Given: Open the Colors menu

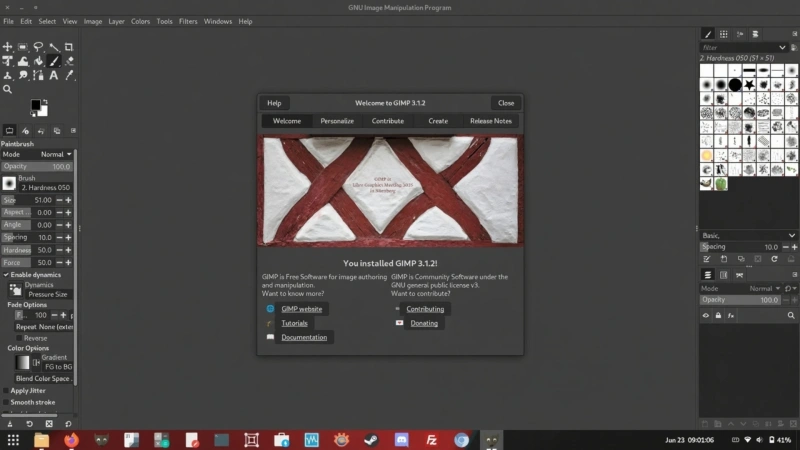Looking at the screenshot, I should pyautogui.click(x=140, y=21).
